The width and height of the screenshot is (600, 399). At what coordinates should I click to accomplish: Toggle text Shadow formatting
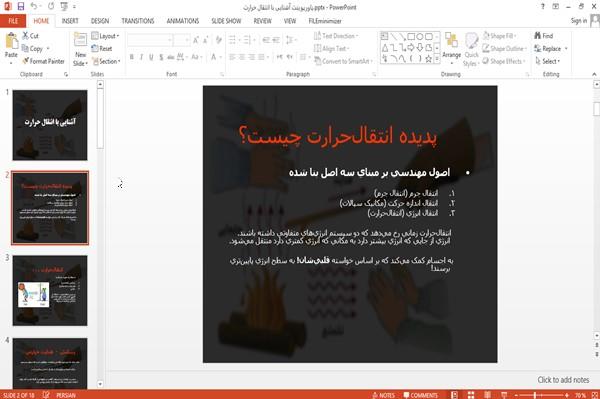click(x=161, y=57)
